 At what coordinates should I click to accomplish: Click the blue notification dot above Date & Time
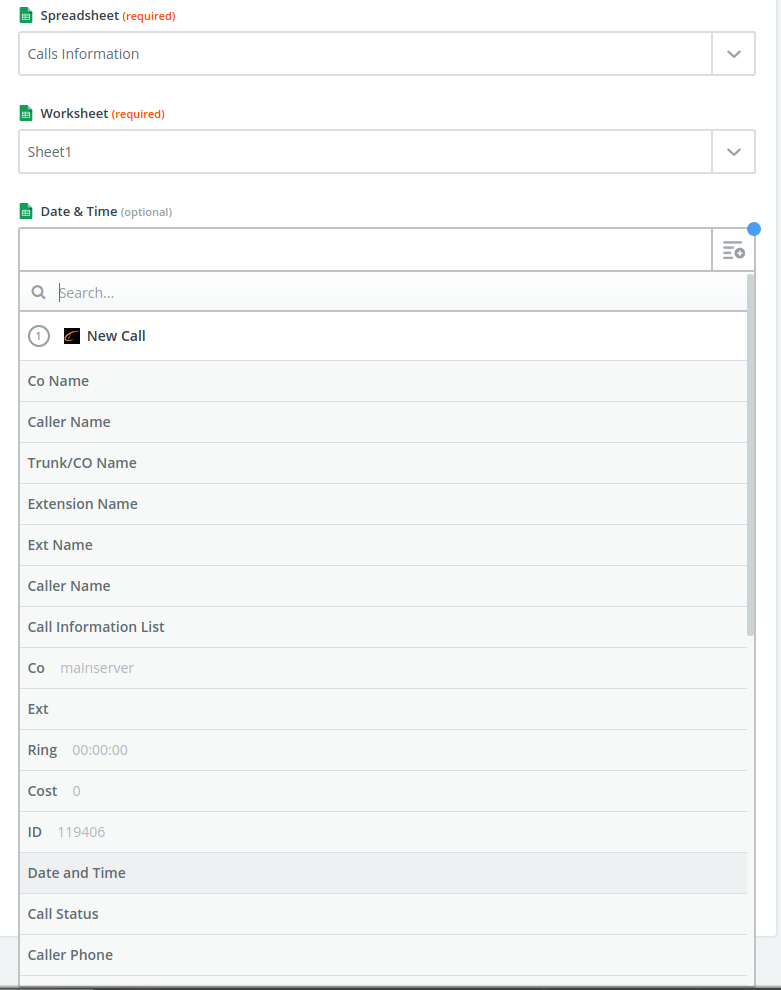tap(753, 229)
